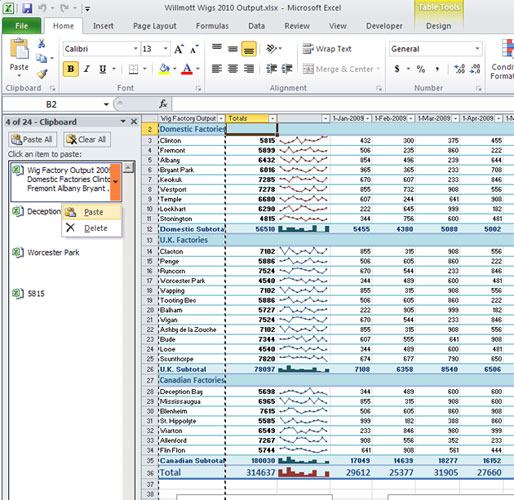Open the Font group dialog launcher

pyautogui.click(x=198, y=88)
